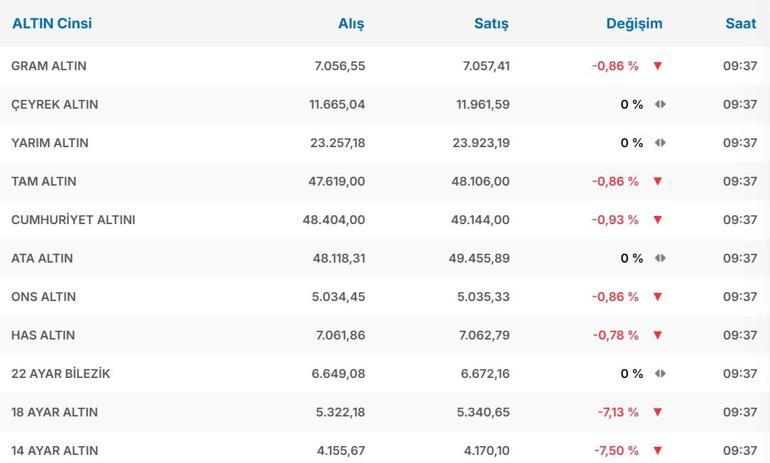Select ONS ALTIN selling price 5.035,33
The height and width of the screenshot is (463, 770).
(x=483, y=297)
